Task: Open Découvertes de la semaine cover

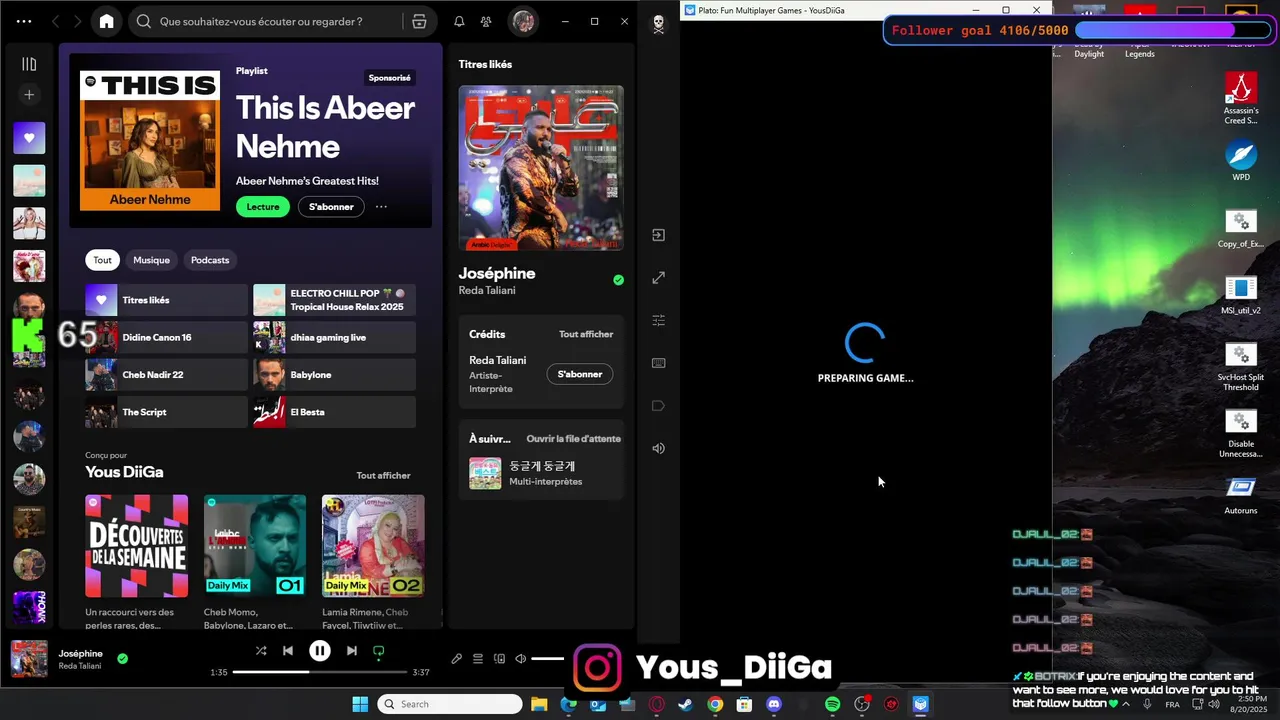Action: (136, 546)
